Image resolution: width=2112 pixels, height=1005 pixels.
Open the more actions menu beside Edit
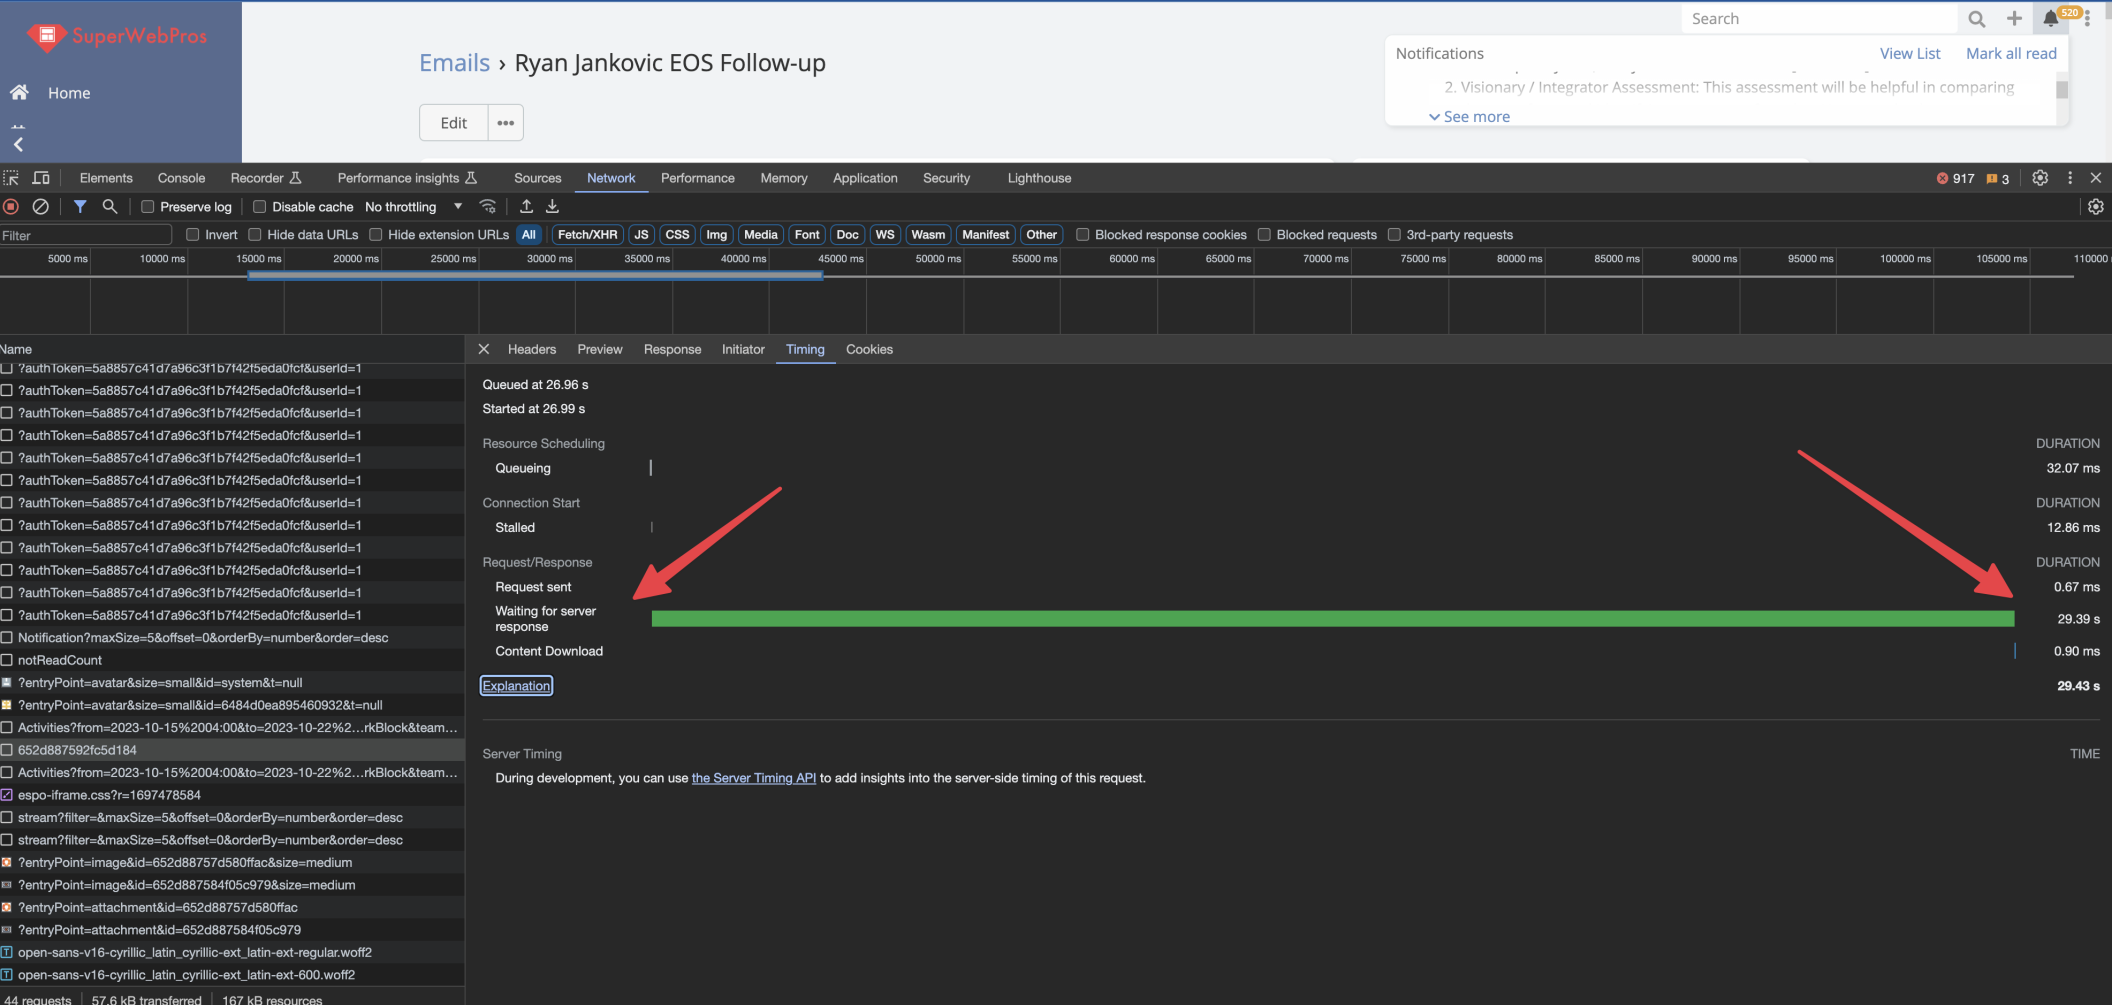[x=506, y=123]
